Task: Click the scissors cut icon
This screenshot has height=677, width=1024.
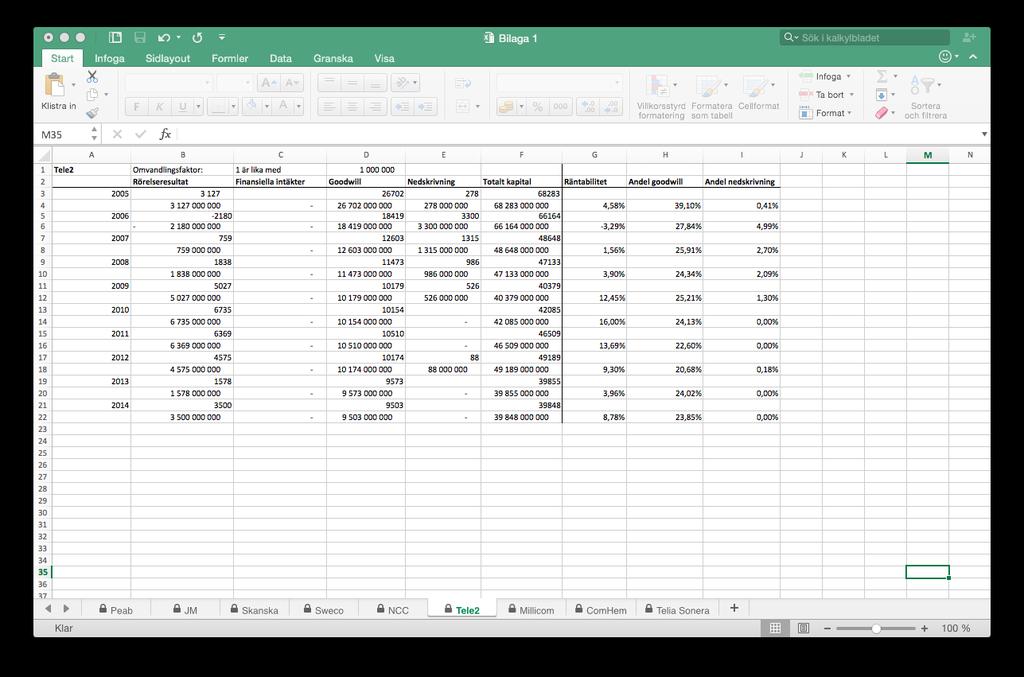Action: (x=92, y=77)
